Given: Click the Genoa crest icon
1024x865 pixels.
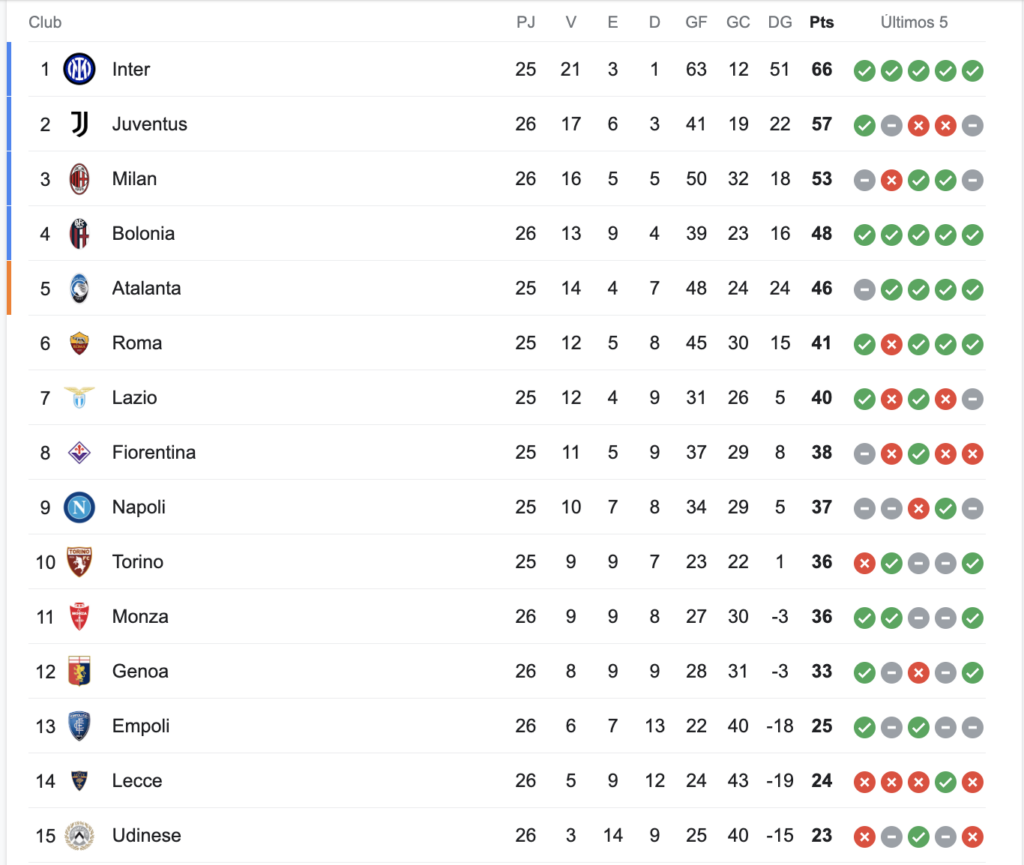Looking at the screenshot, I should tap(79, 671).
